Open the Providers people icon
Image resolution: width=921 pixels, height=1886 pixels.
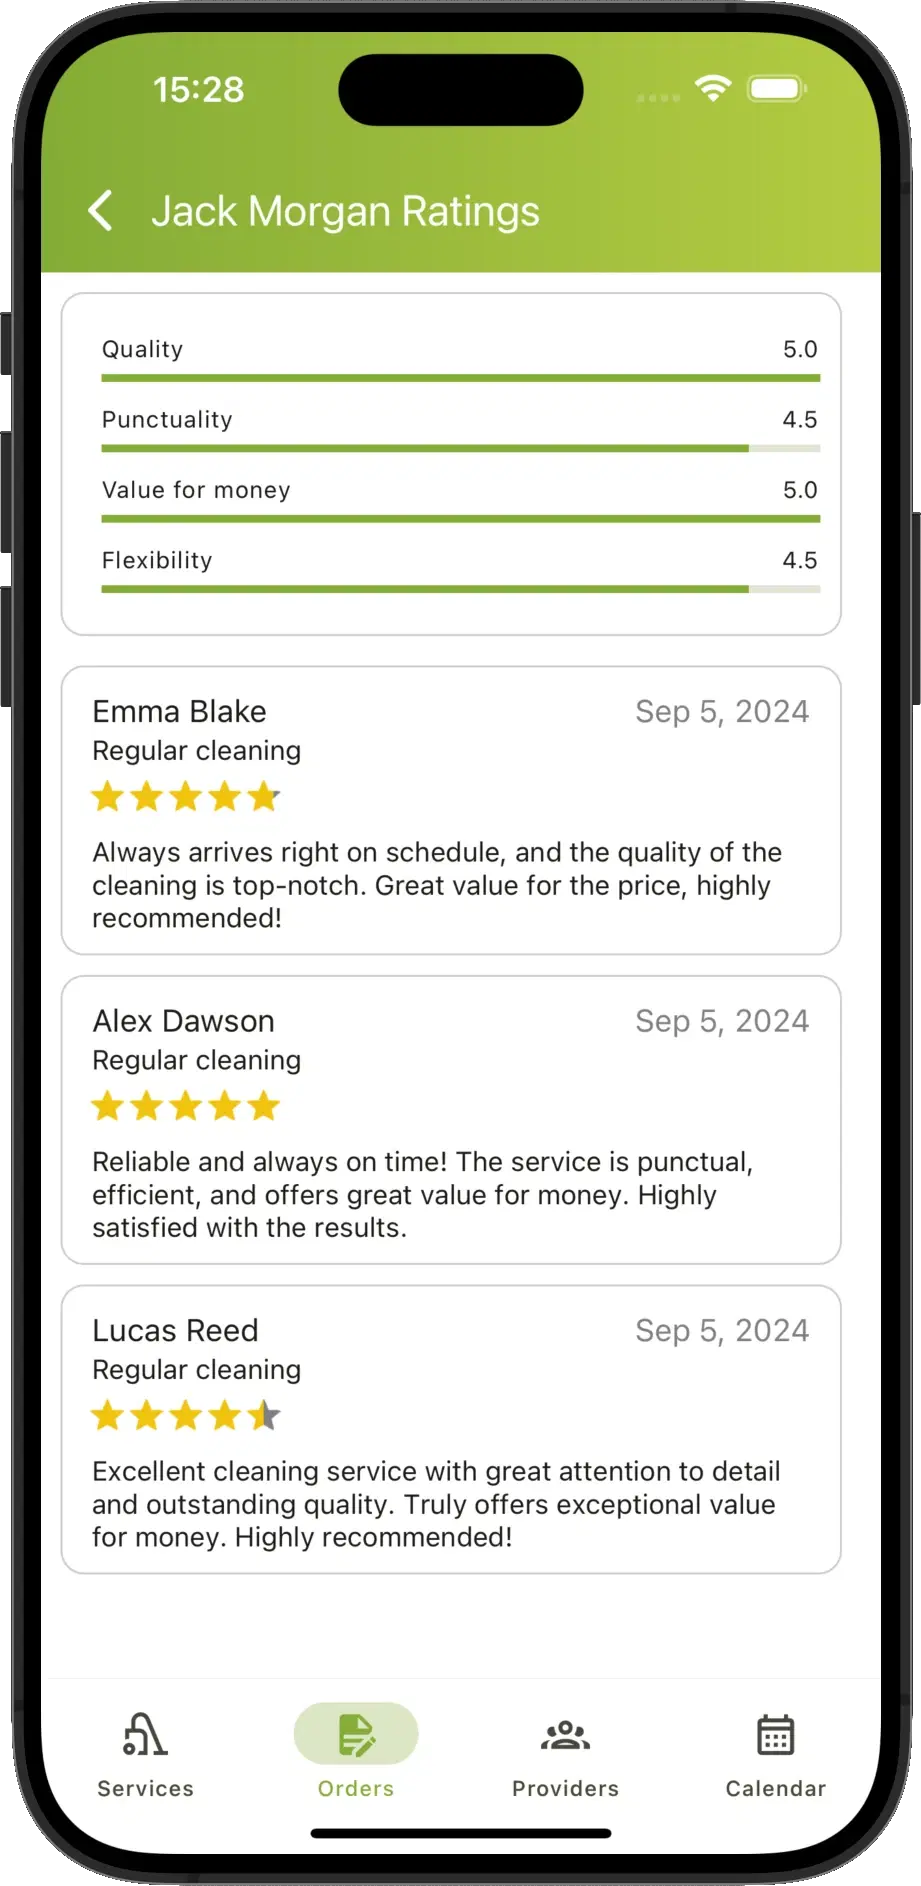pyautogui.click(x=566, y=1735)
